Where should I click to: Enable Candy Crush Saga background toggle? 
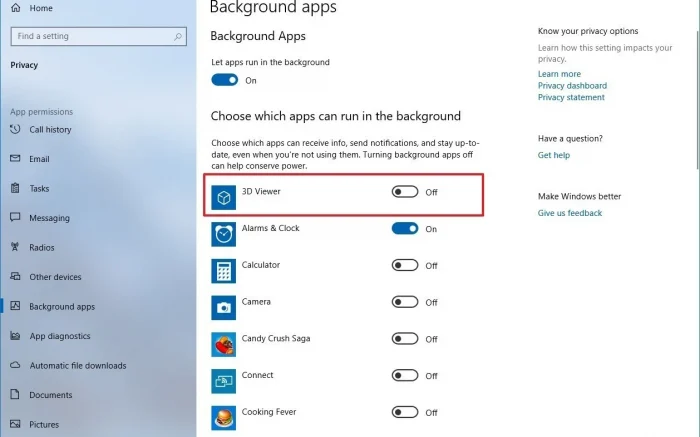[x=405, y=339]
